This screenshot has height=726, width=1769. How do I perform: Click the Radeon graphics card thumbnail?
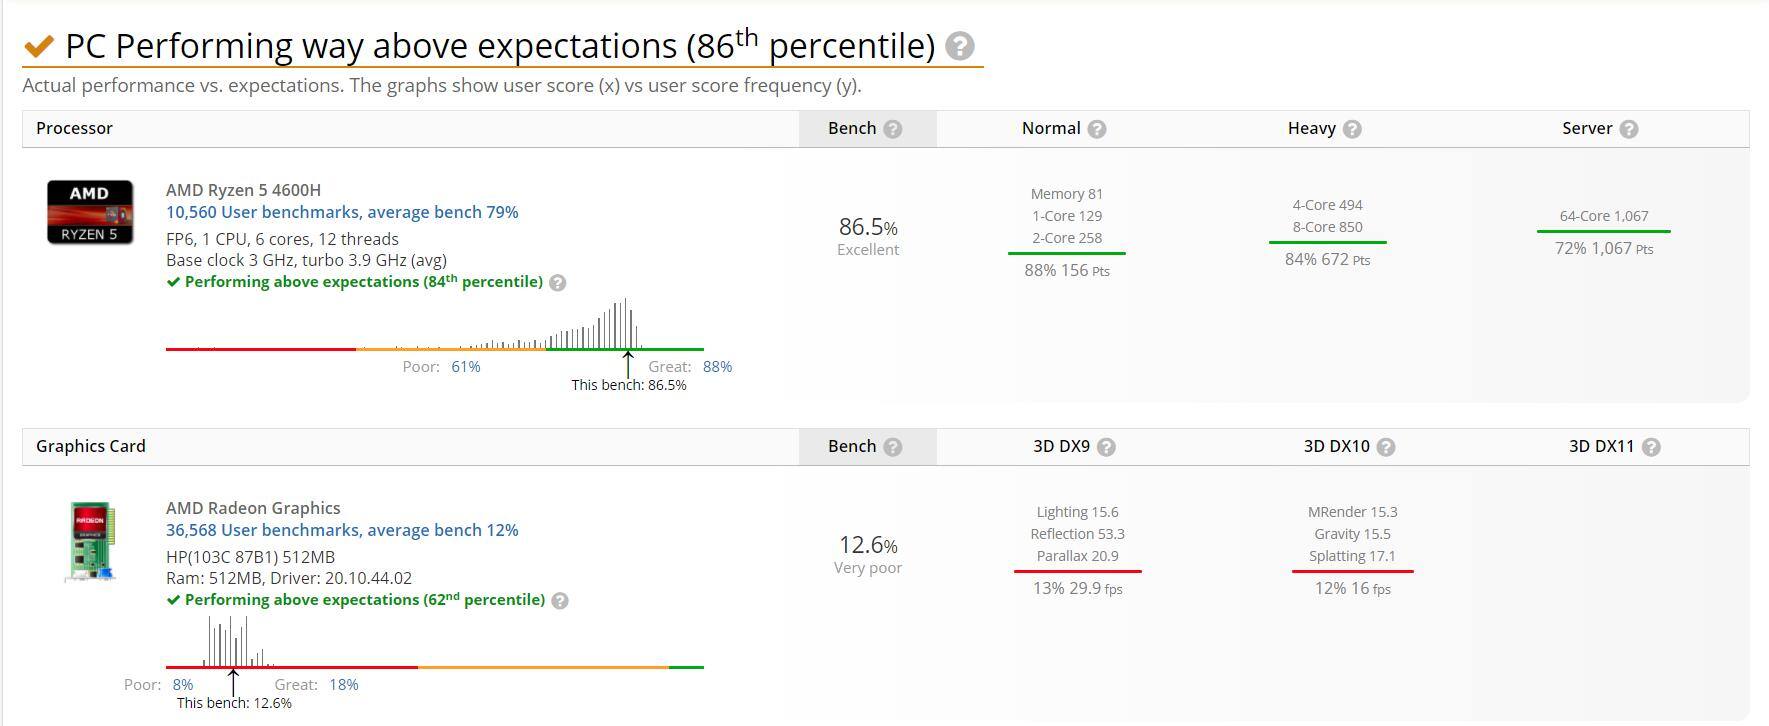pyautogui.click(x=90, y=541)
